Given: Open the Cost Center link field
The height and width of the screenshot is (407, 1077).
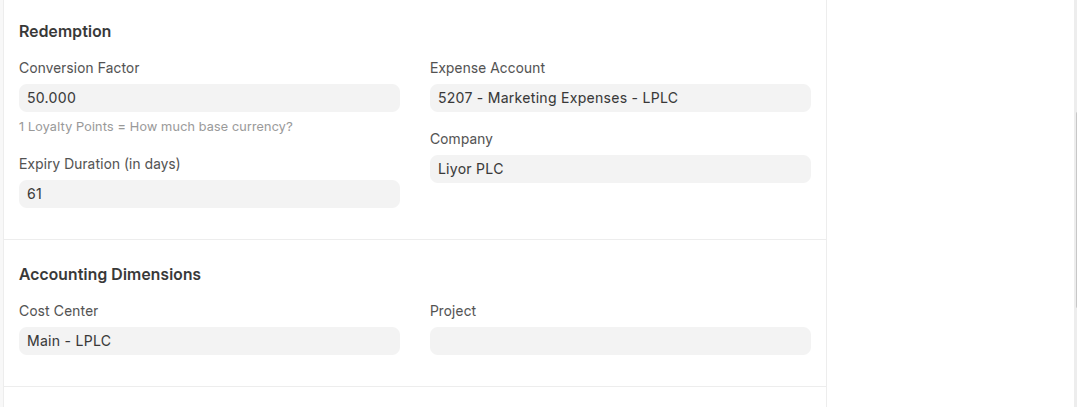Looking at the screenshot, I should tap(209, 341).
